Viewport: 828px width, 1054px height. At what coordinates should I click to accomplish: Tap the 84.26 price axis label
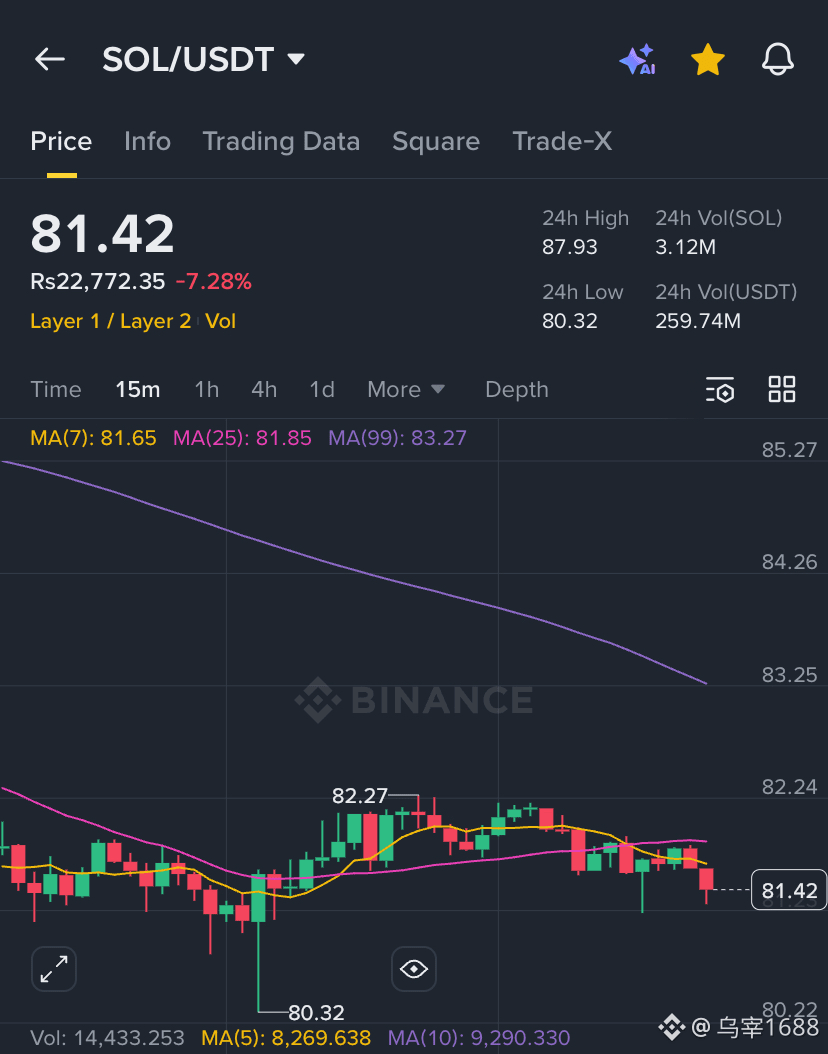790,562
